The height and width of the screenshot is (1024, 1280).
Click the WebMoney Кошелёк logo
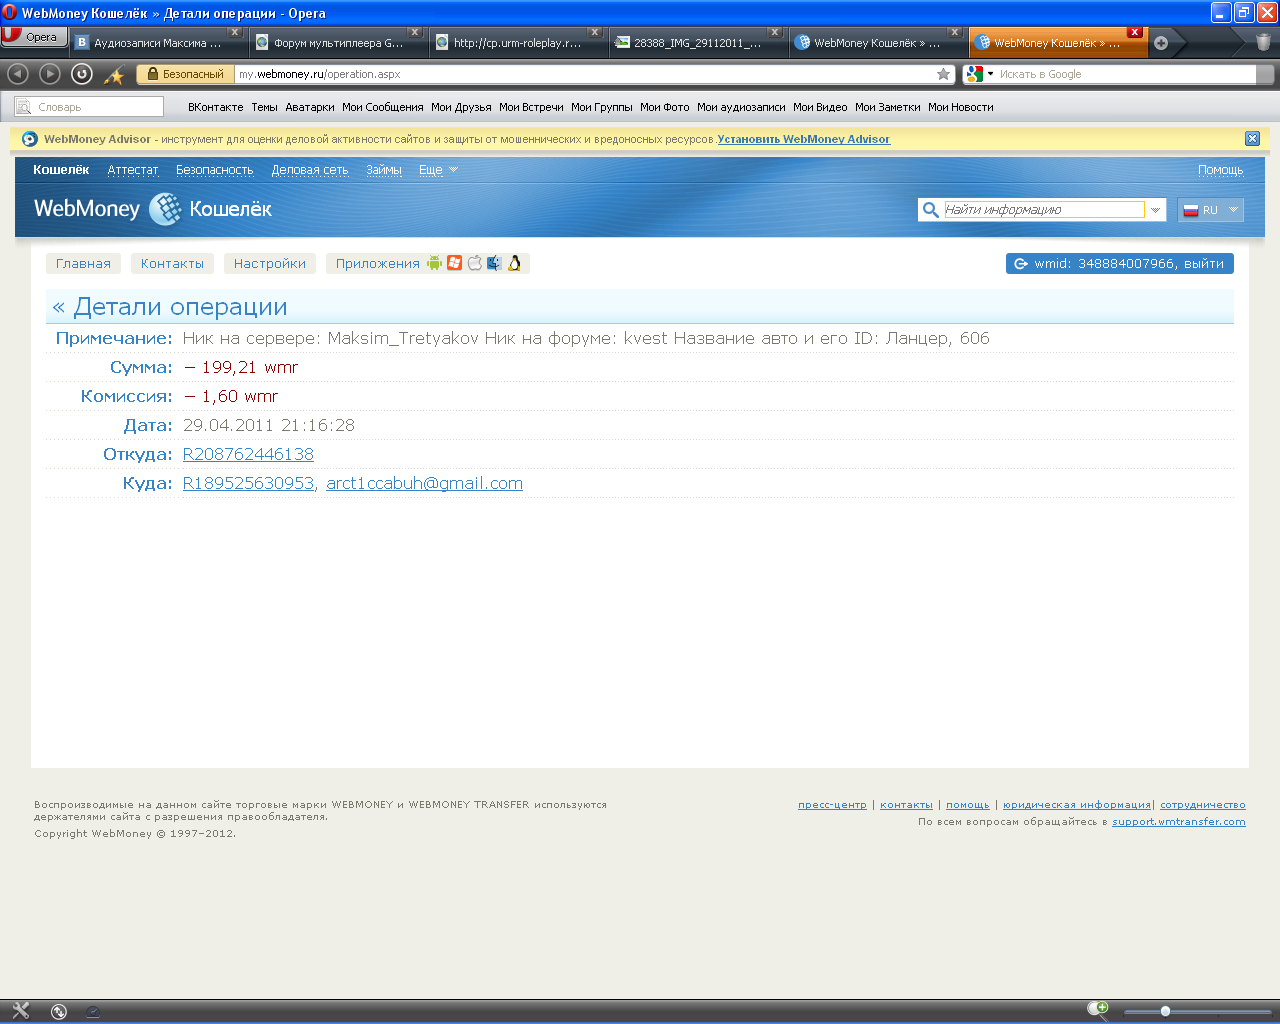pos(153,209)
